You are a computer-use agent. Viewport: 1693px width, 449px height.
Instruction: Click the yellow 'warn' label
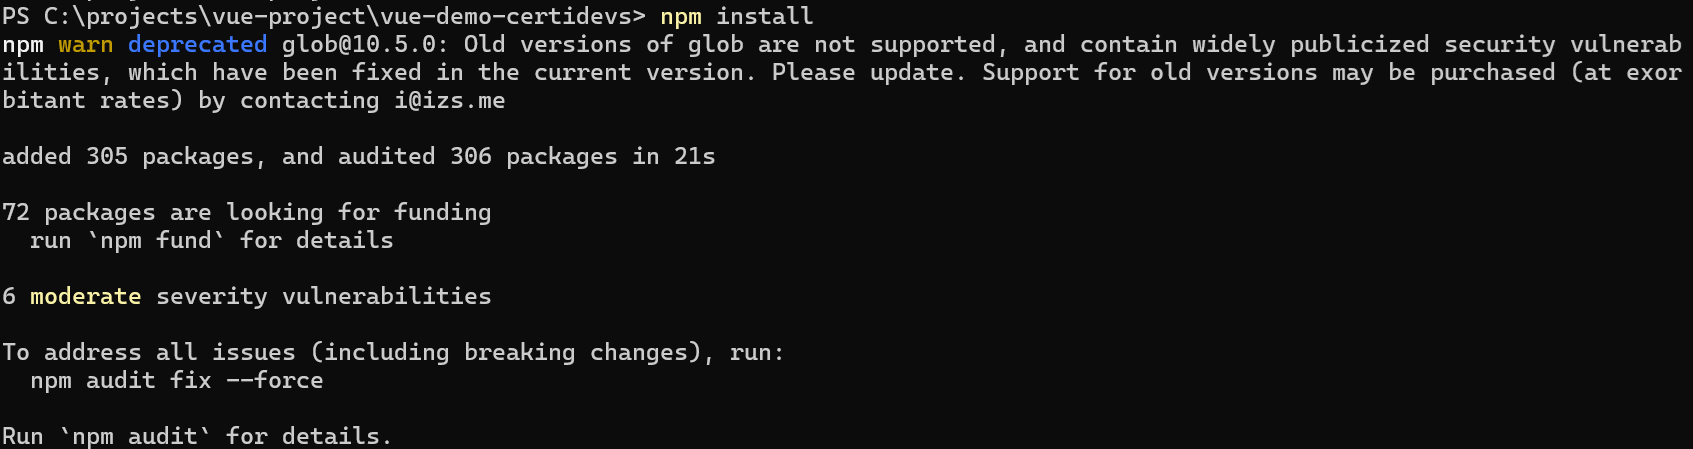tap(86, 45)
